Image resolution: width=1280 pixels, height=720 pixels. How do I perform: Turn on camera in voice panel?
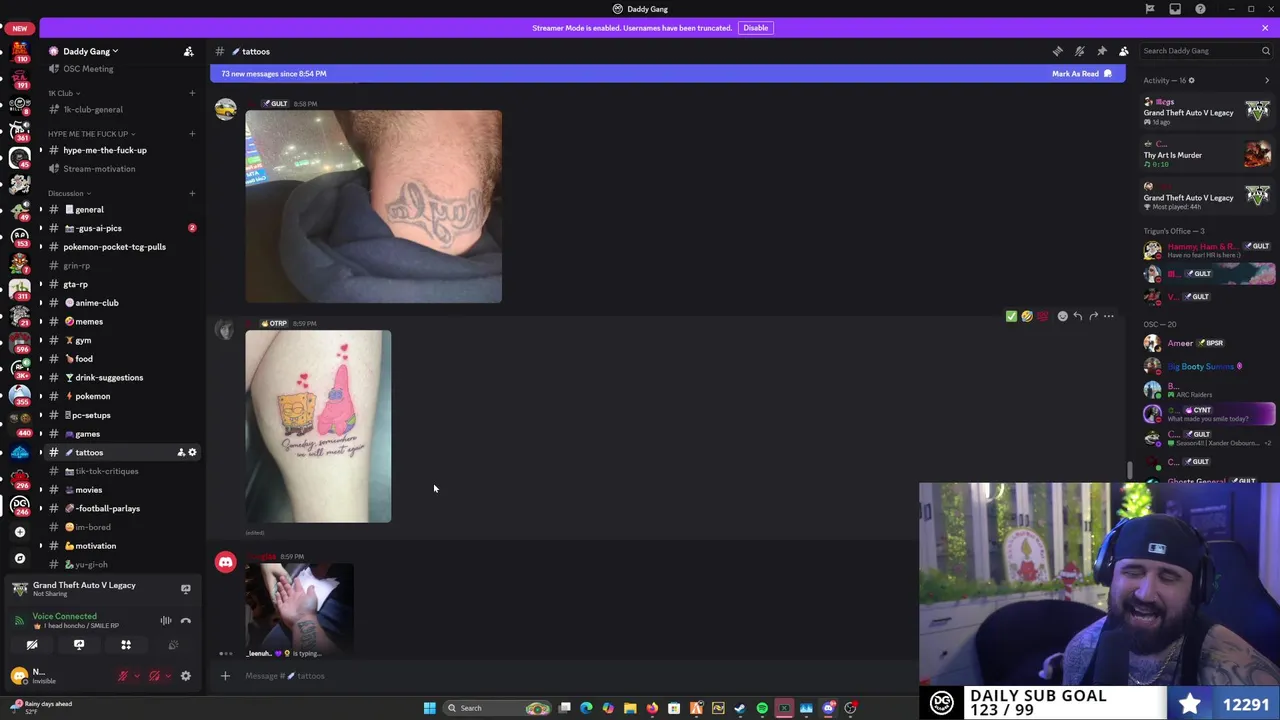coord(32,645)
